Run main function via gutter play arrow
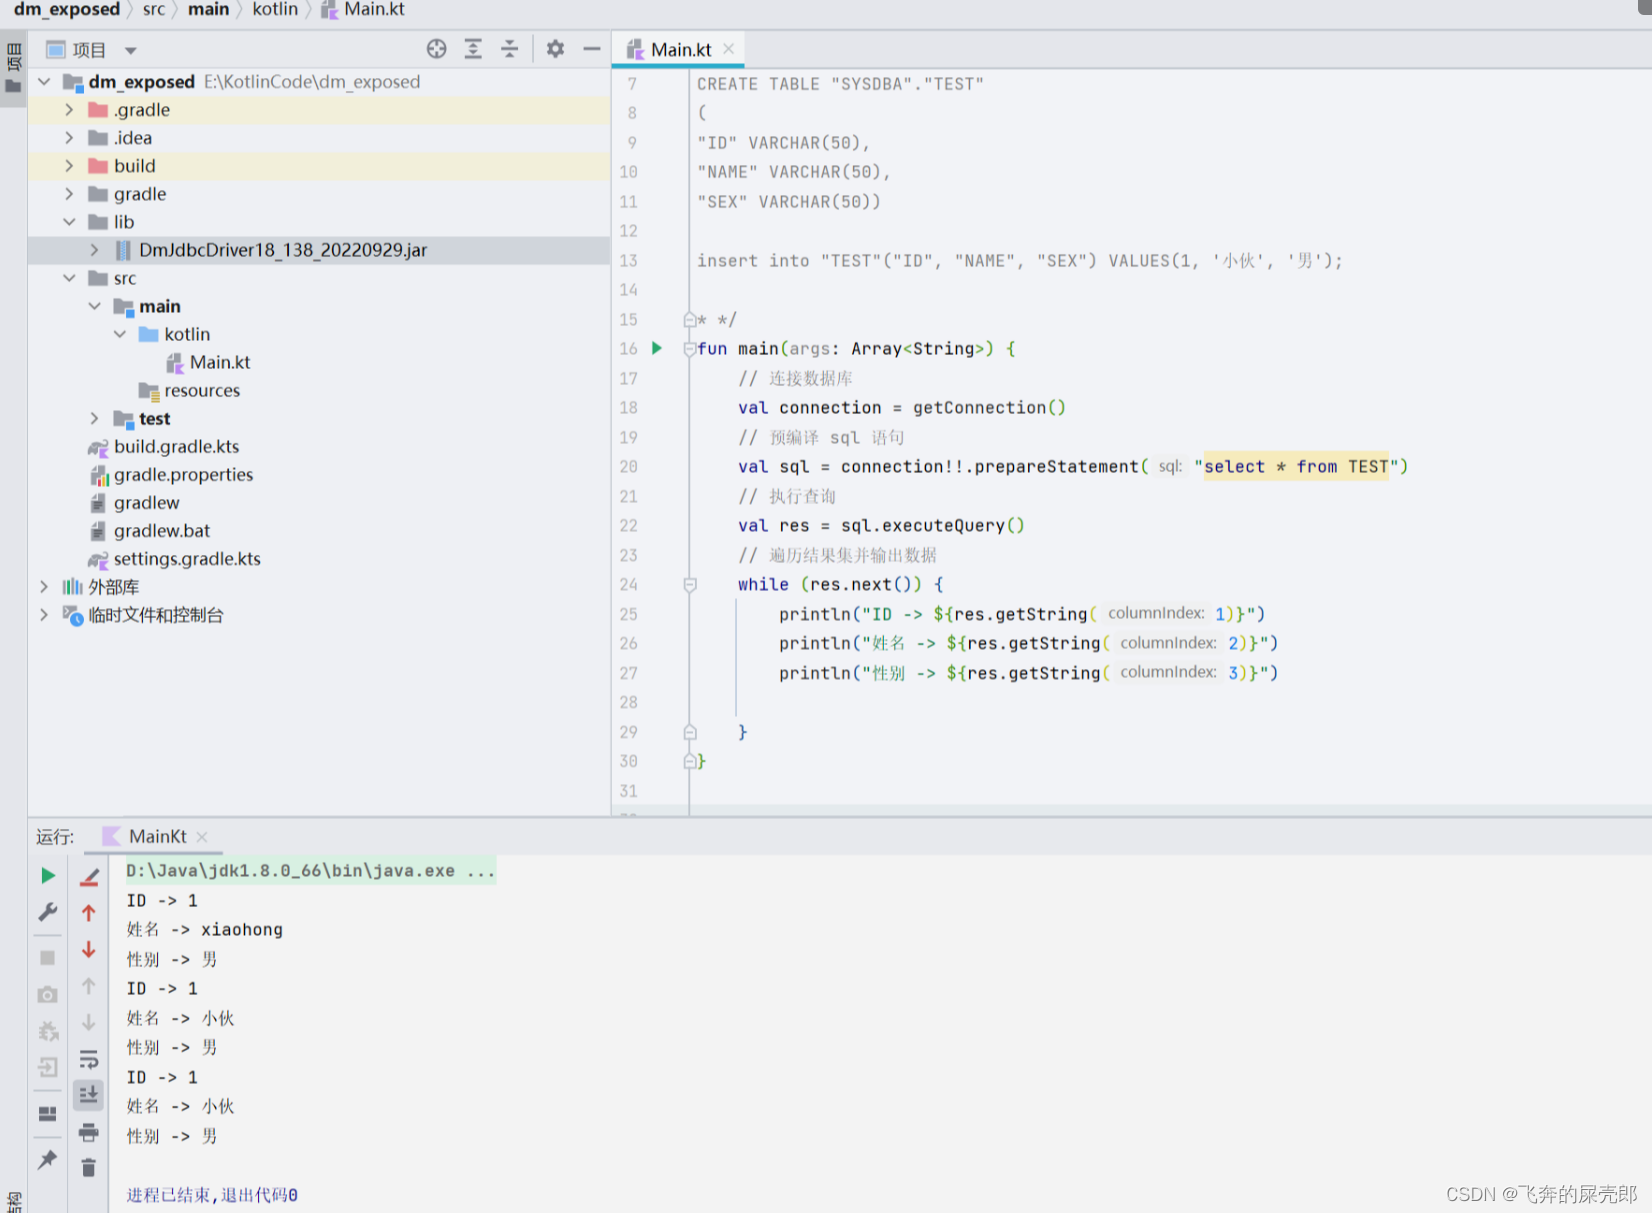The width and height of the screenshot is (1652, 1213). (657, 348)
